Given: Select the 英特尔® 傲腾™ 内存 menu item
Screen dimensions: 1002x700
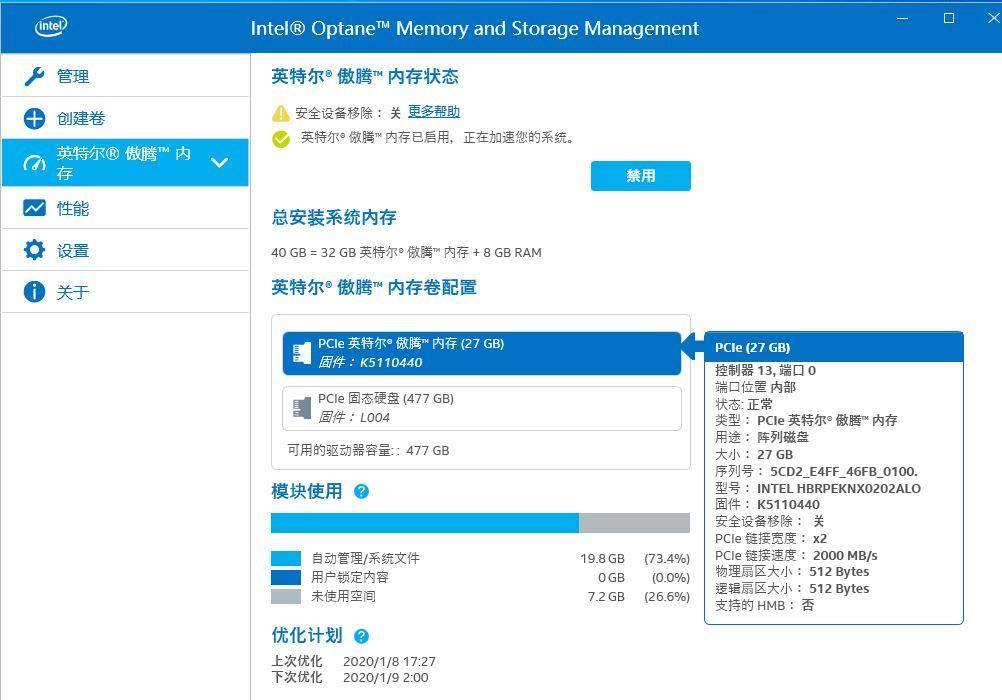Looking at the screenshot, I should 125,162.
